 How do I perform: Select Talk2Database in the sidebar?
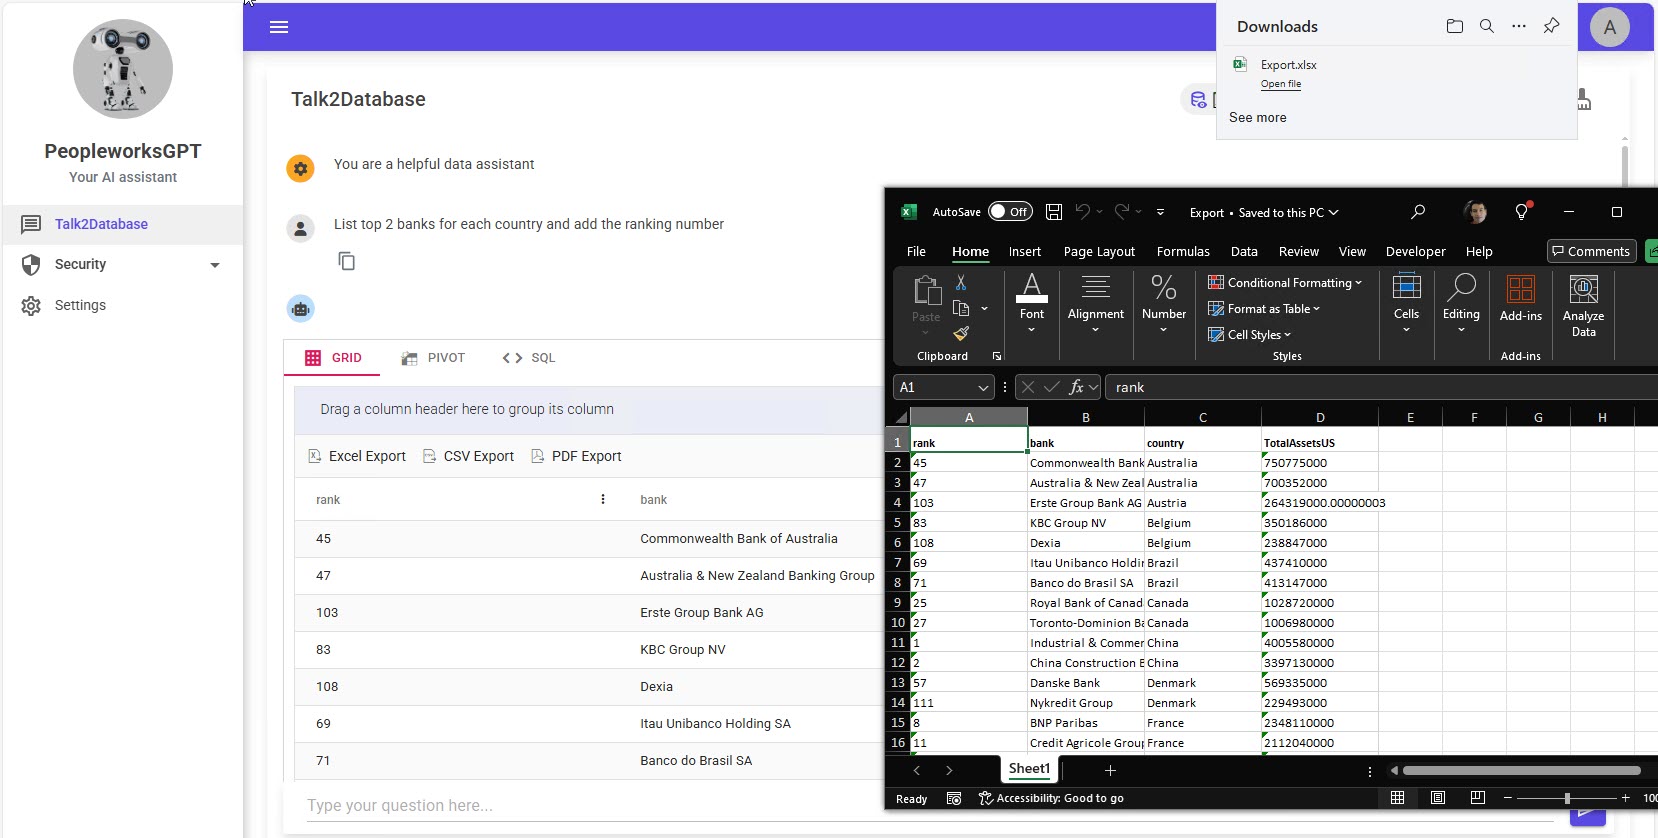pos(121,224)
